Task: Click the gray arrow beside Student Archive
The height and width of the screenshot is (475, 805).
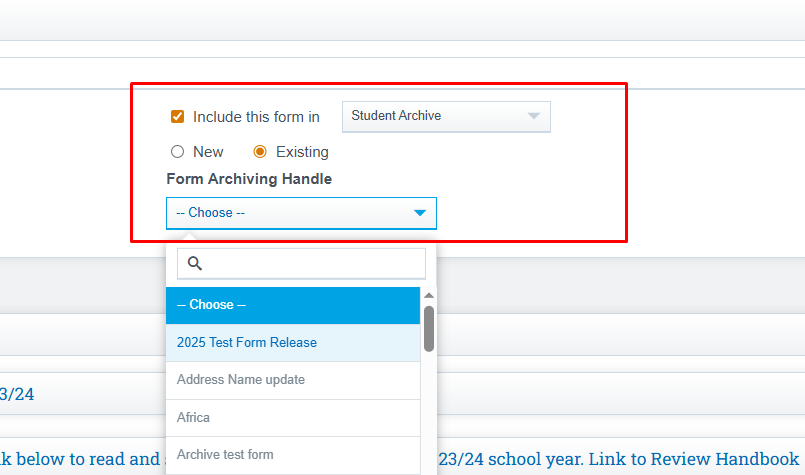Action: (534, 116)
